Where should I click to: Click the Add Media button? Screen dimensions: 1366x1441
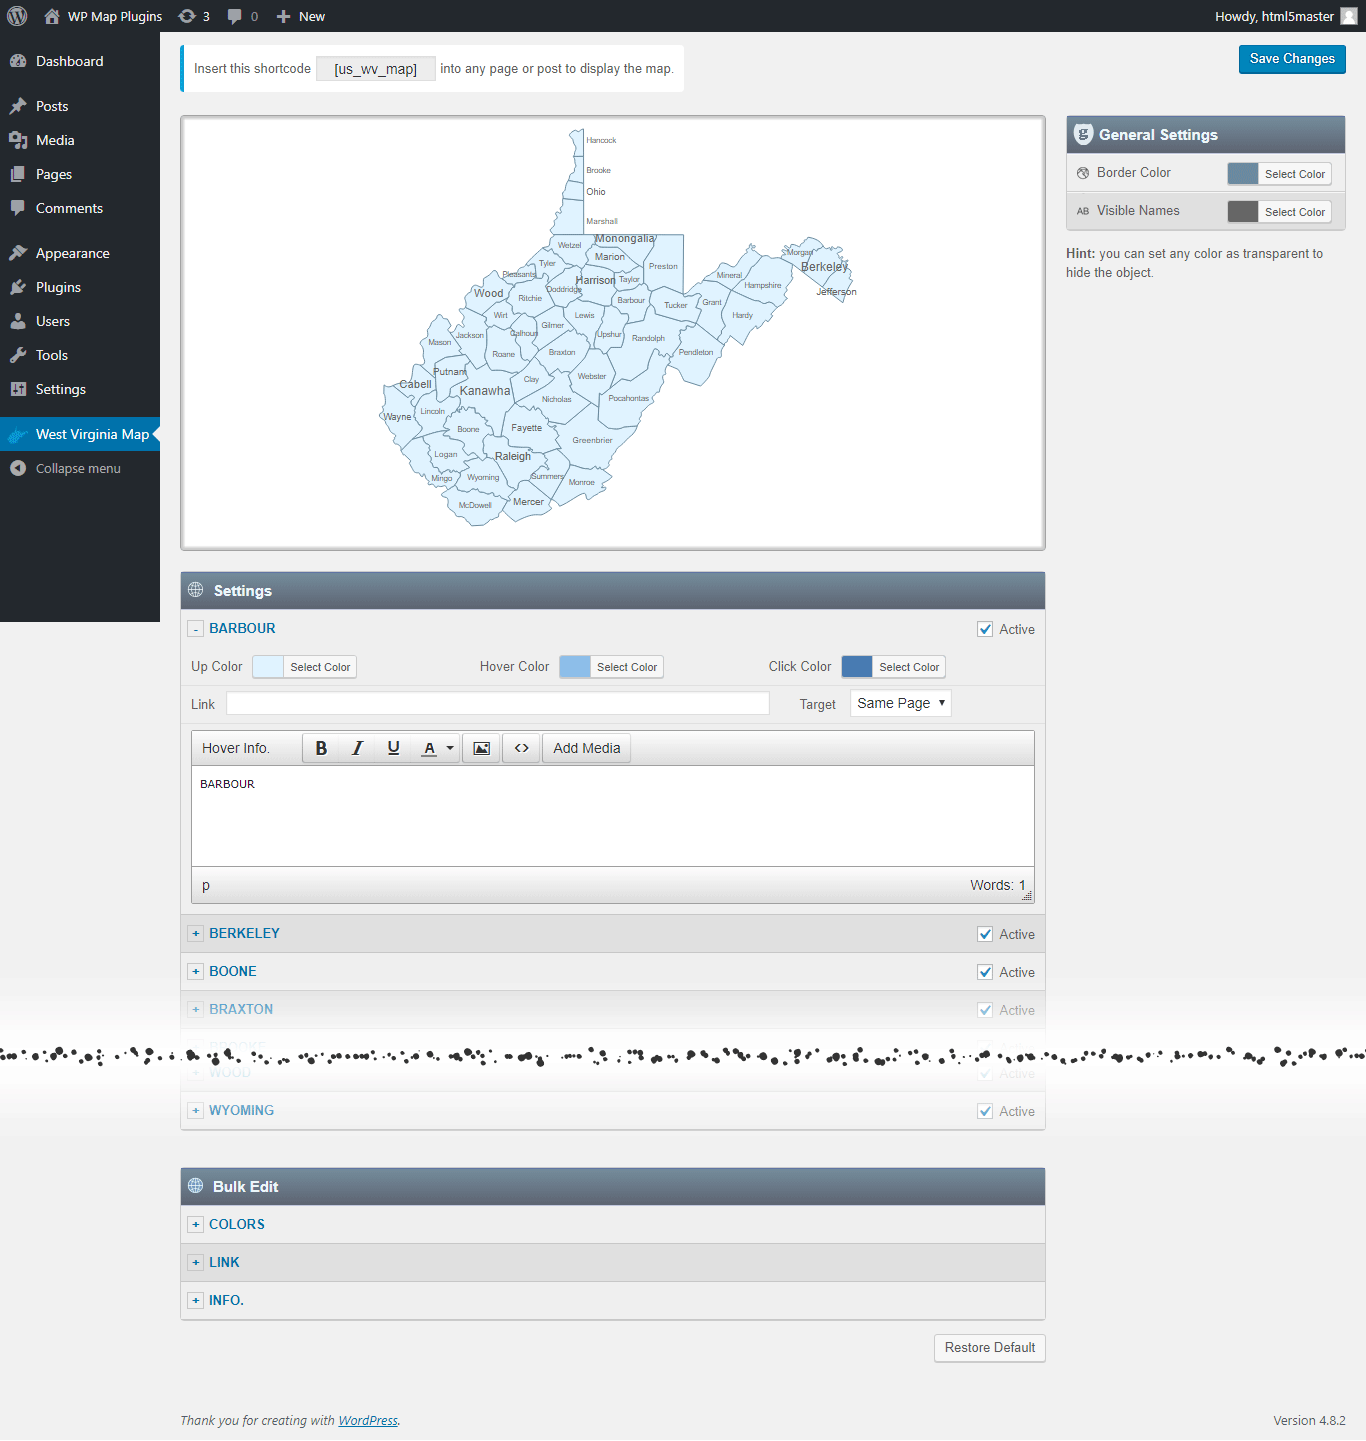click(x=587, y=748)
